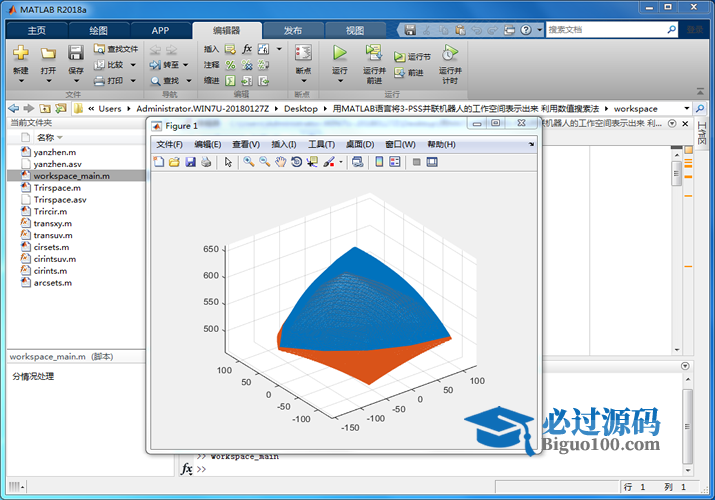Click the Run and Advance icon
715x500 pixels.
tap(374, 53)
